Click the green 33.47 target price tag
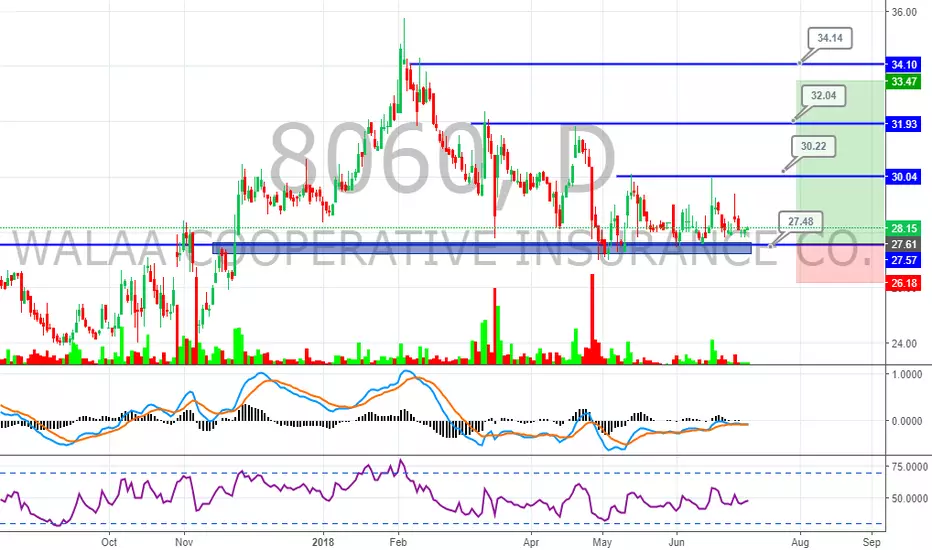The image size is (932, 550). coord(903,81)
